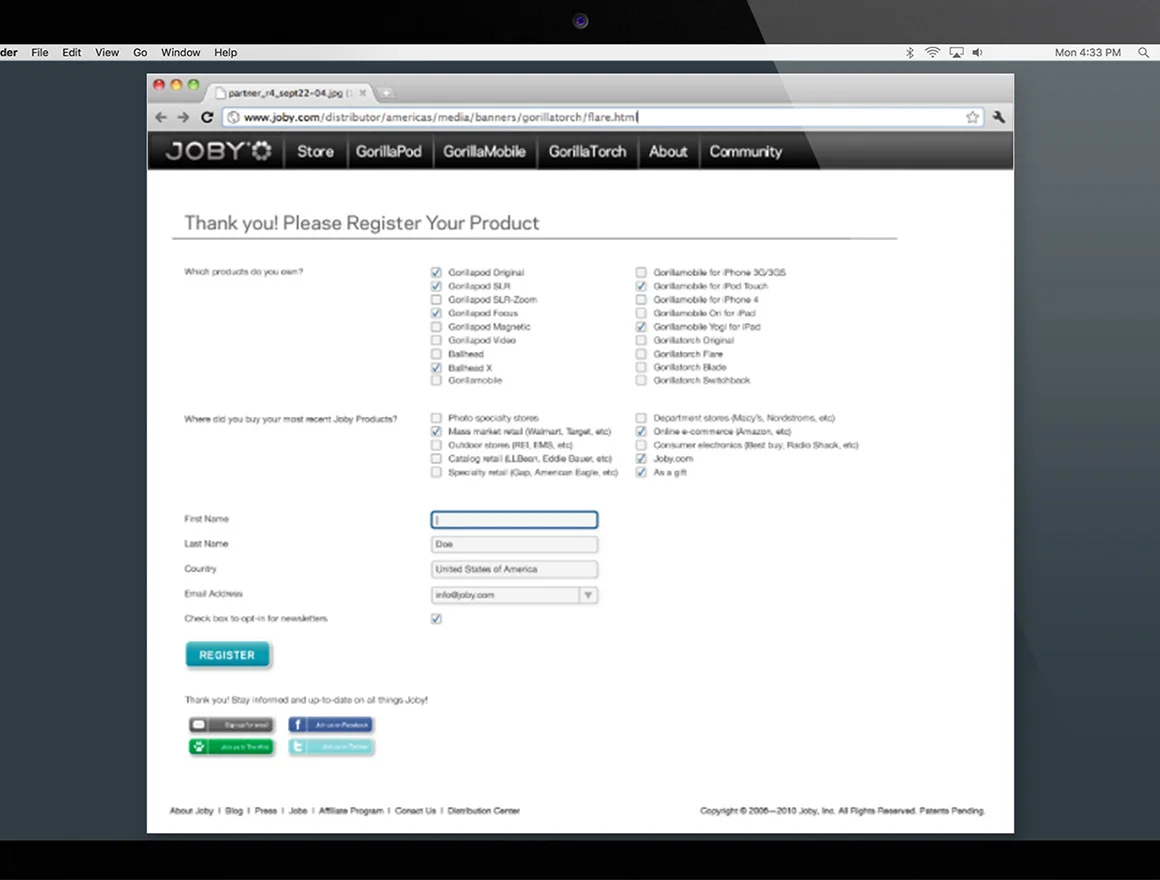Check Photo specialty stores checkbox
Image resolution: width=1160 pixels, height=880 pixels.
pos(436,418)
